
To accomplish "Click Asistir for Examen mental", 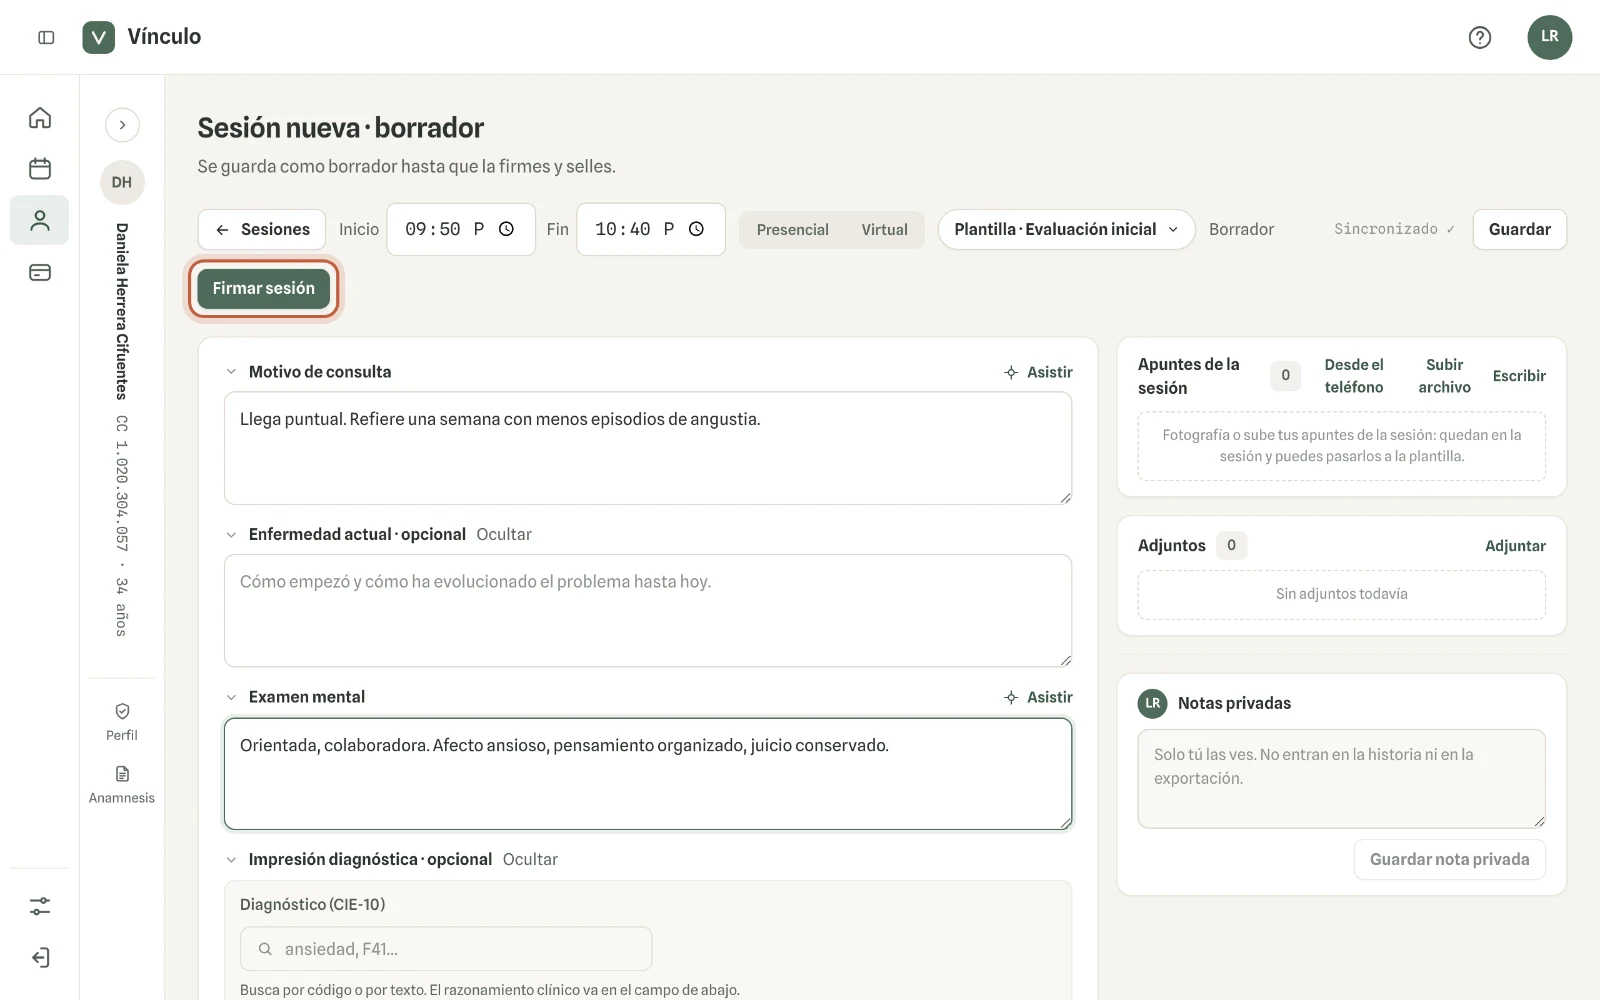I will tap(1038, 697).
